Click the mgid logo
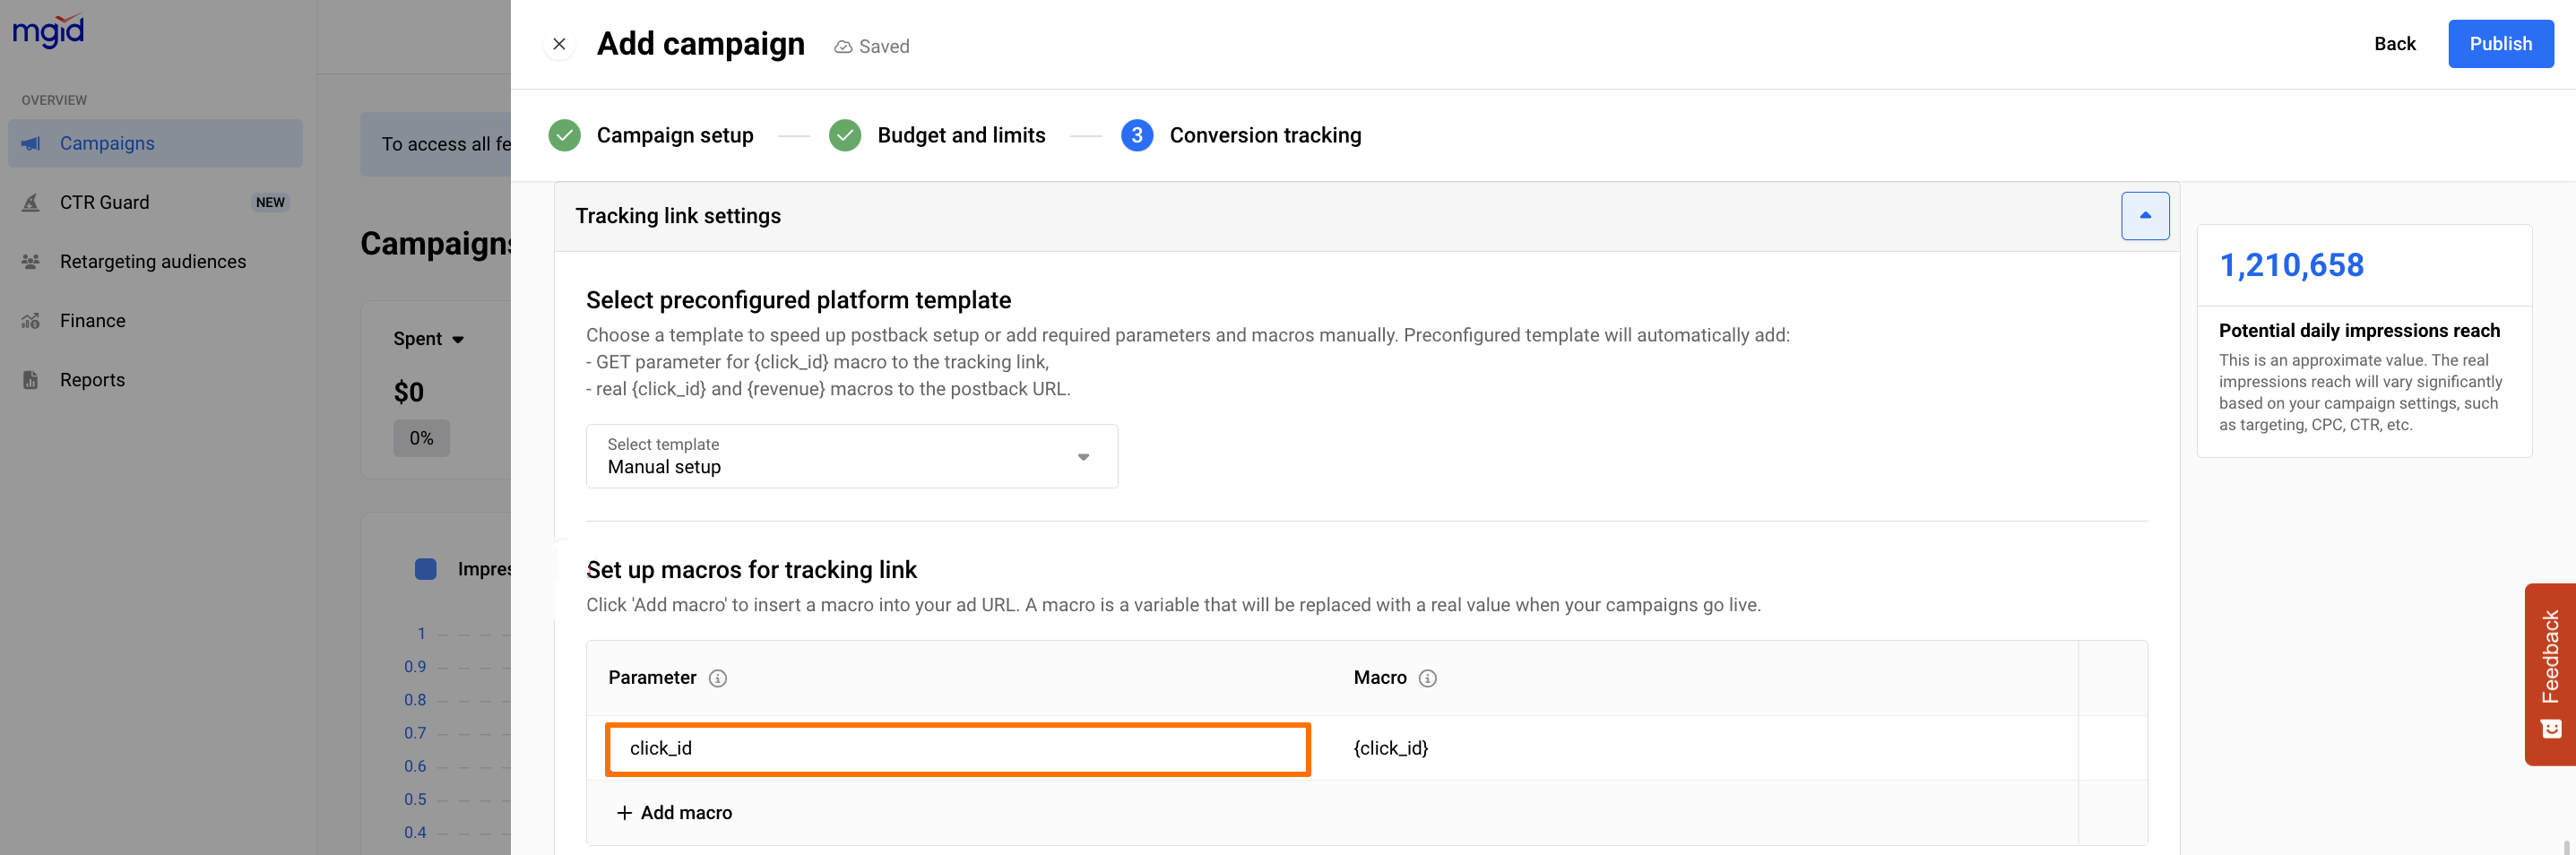Image resolution: width=2576 pixels, height=855 pixels. tap(48, 31)
